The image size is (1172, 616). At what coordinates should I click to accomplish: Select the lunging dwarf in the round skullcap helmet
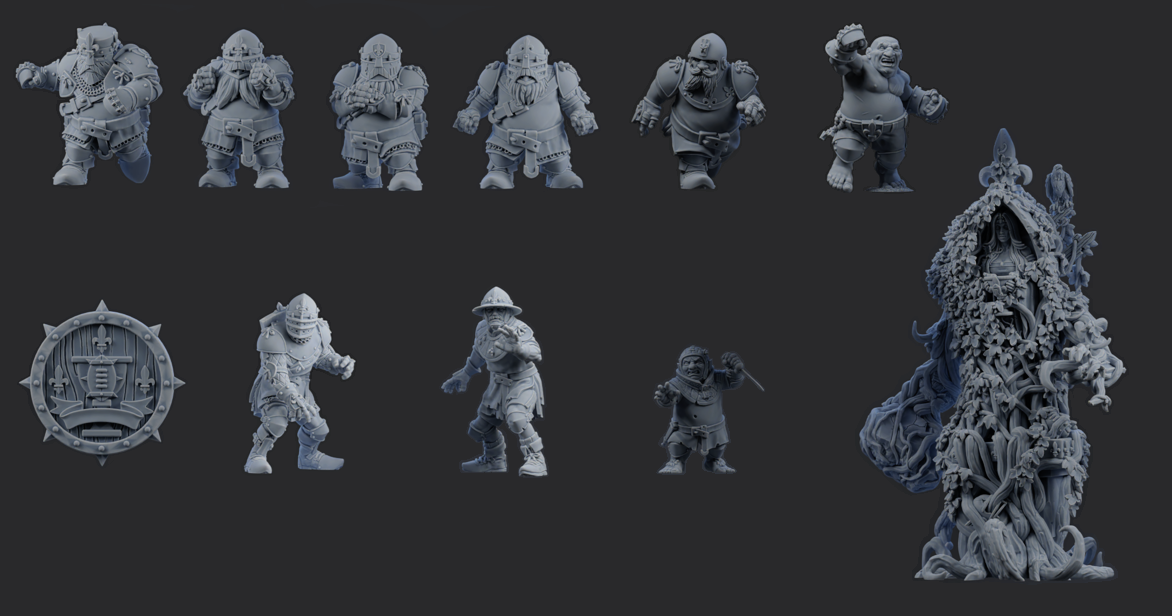click(698, 111)
